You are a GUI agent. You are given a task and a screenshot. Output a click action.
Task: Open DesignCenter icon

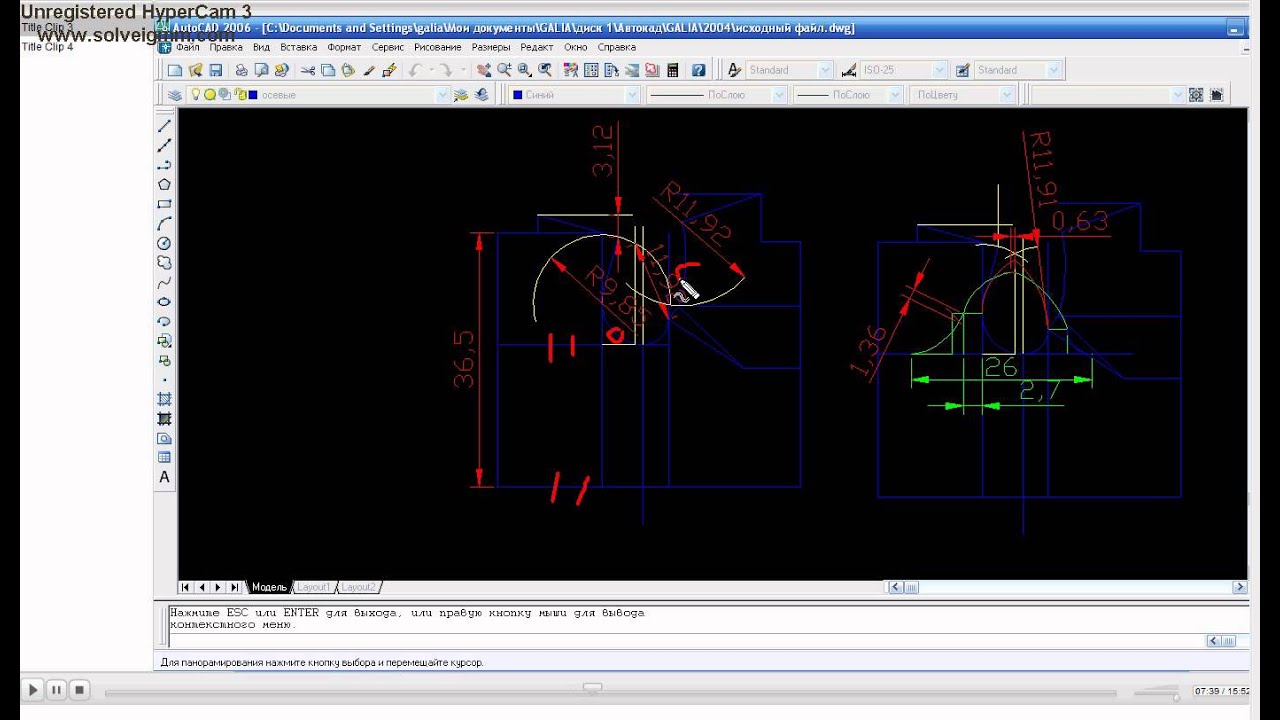pyautogui.click(x=591, y=70)
